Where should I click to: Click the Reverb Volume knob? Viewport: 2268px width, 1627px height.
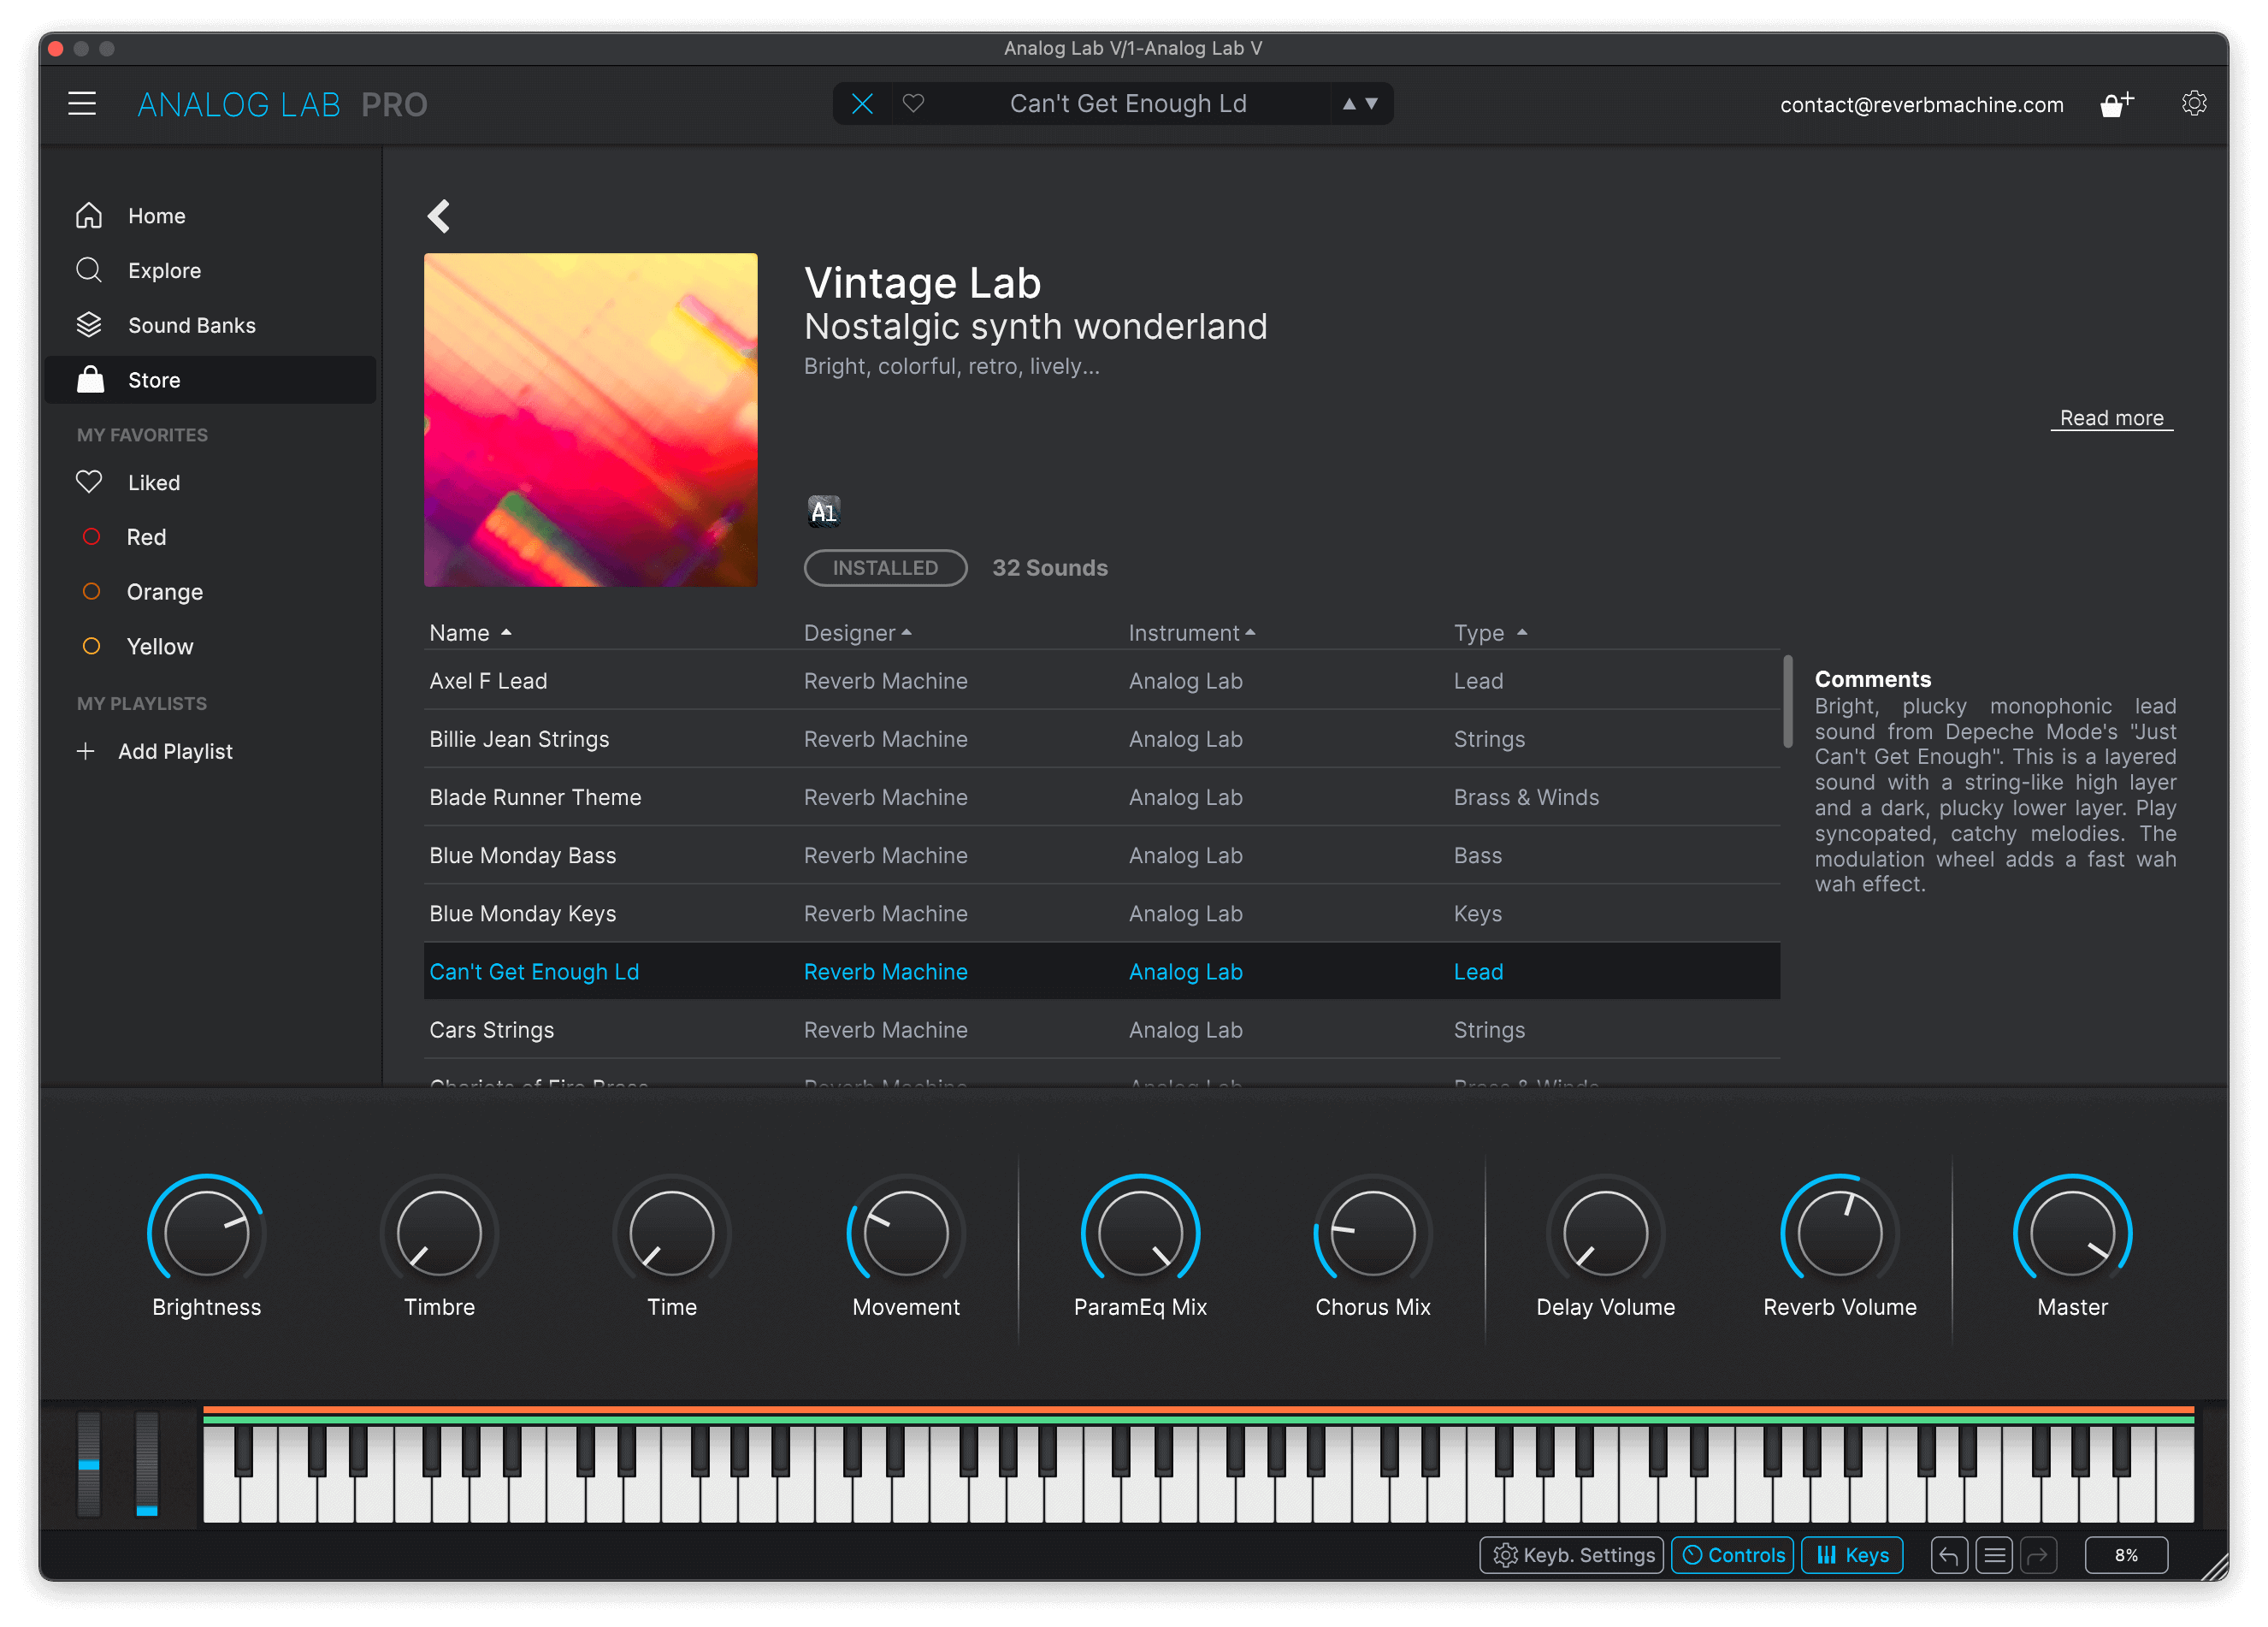point(1840,1232)
